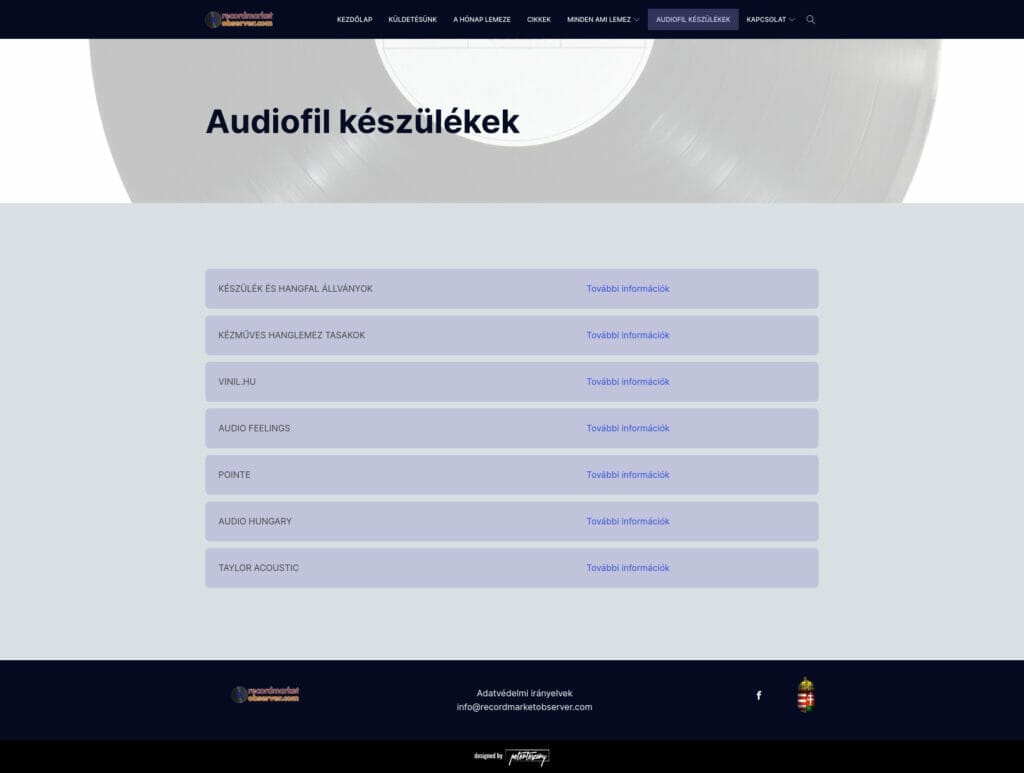1024x773 pixels.
Task: Click the info@recordmarketobserver.com email address
Action: tap(525, 706)
